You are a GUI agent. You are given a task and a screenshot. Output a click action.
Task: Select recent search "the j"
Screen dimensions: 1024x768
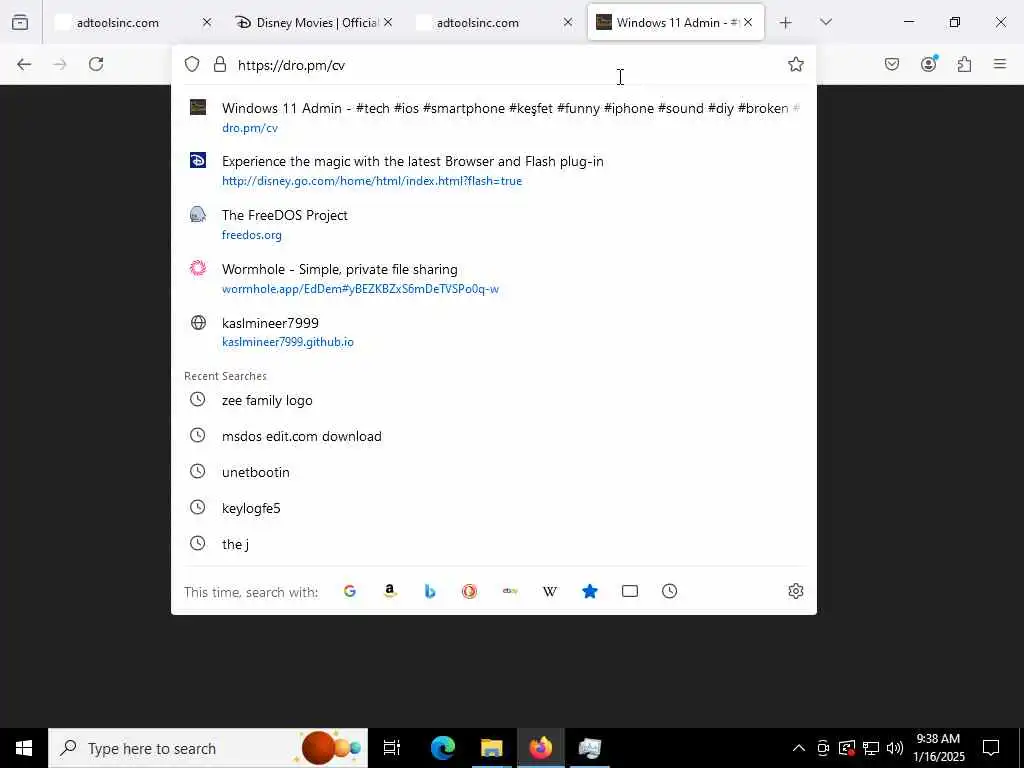[x=494, y=543]
